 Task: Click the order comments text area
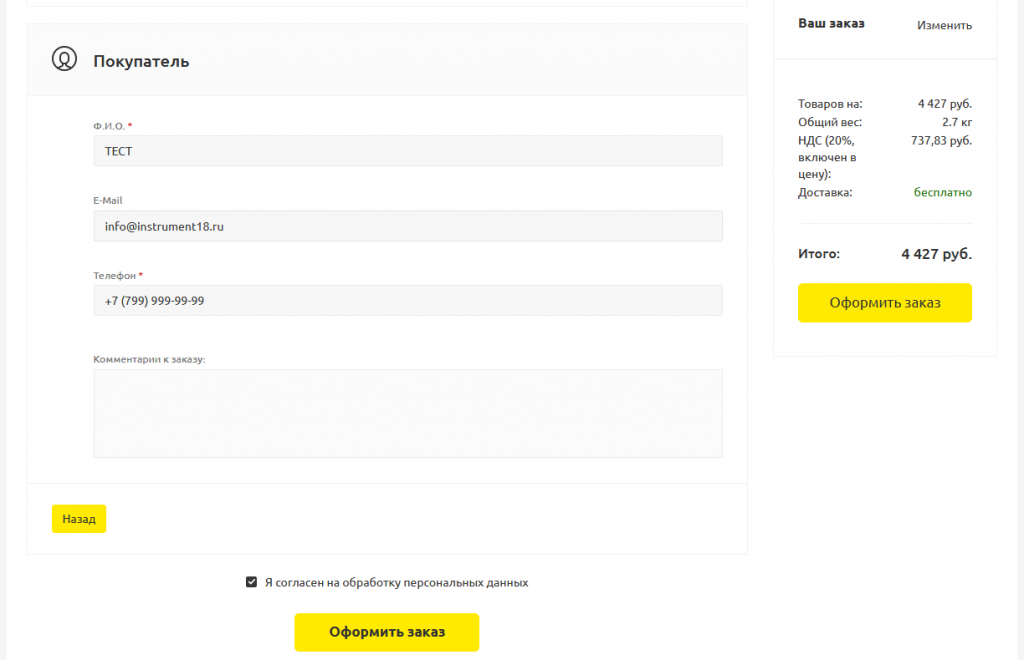point(408,413)
